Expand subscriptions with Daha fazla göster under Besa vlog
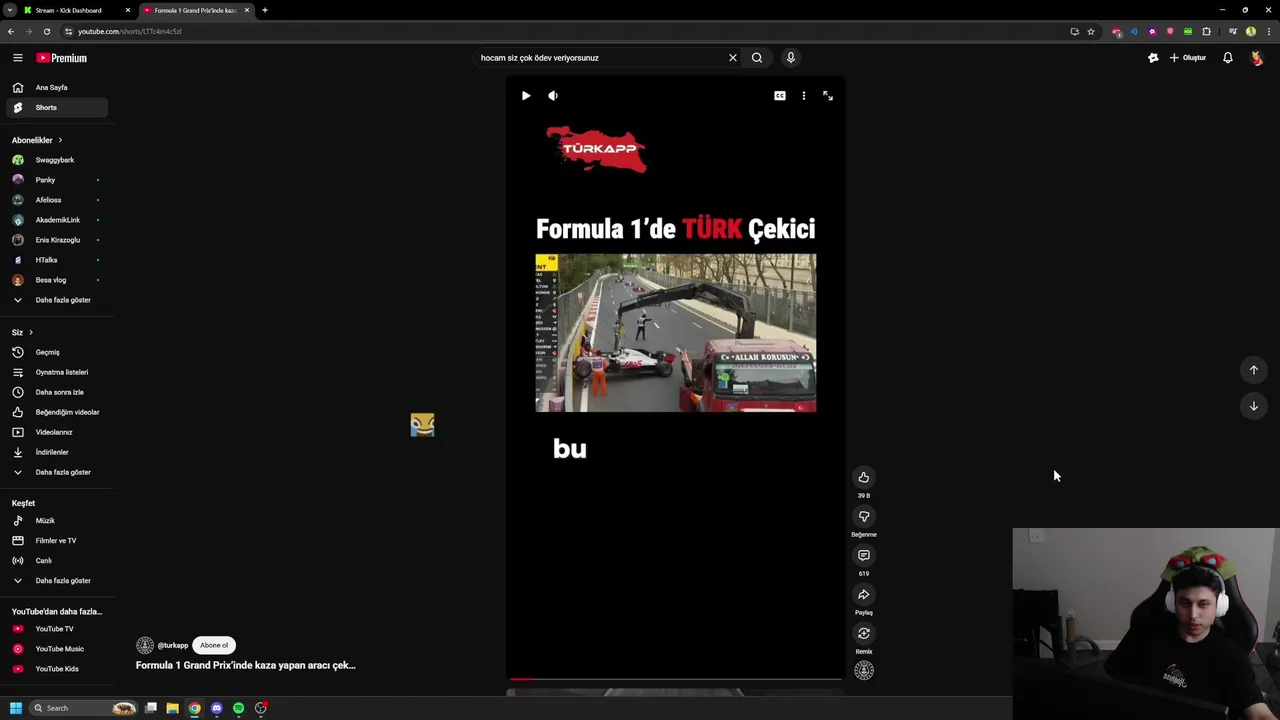Screen dimensions: 1280x720 (57, 300)
